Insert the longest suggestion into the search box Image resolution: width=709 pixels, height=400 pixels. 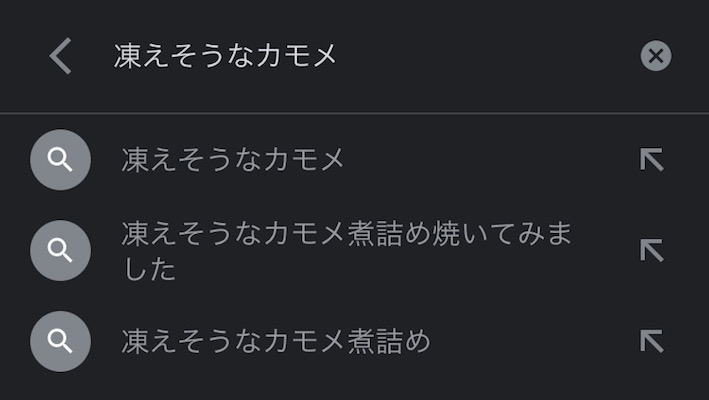point(651,250)
